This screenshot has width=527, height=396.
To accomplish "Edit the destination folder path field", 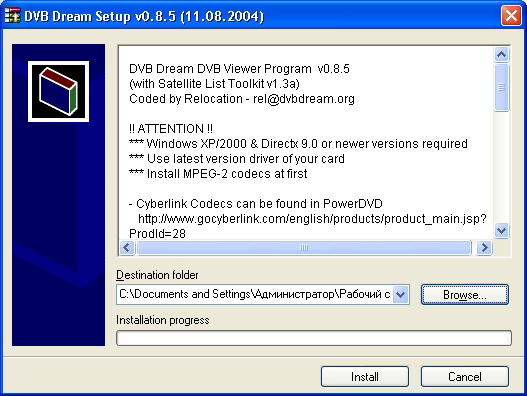I will tap(255, 295).
